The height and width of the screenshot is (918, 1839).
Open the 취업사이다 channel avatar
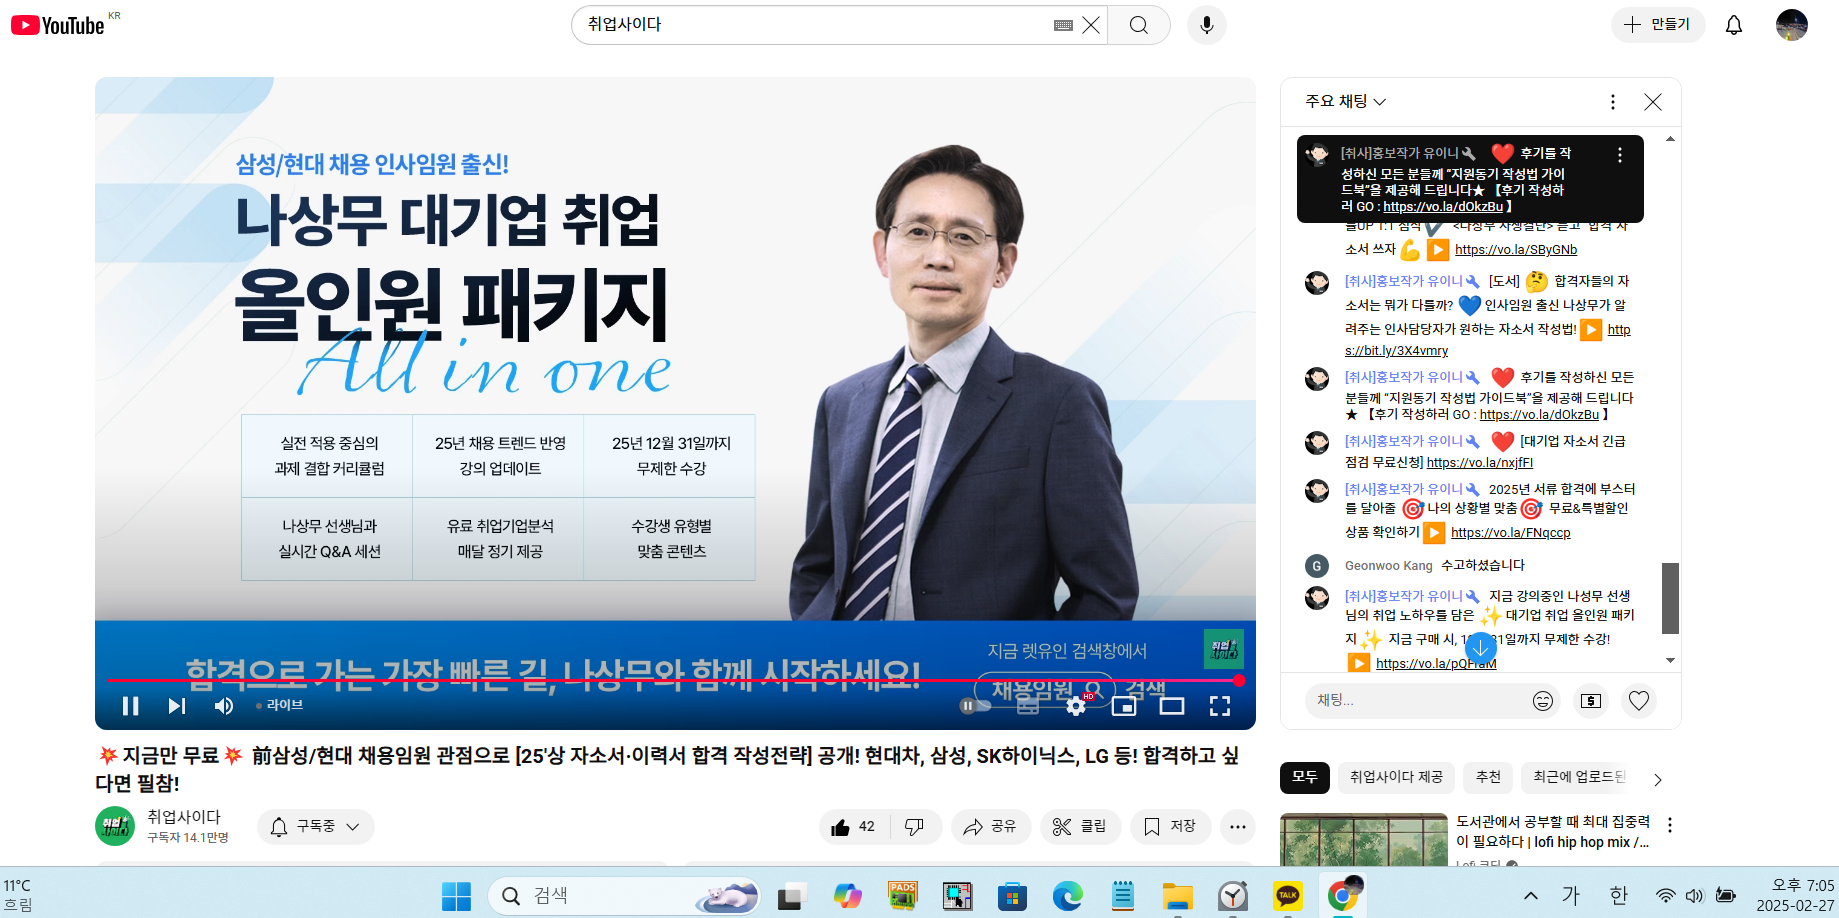click(115, 826)
